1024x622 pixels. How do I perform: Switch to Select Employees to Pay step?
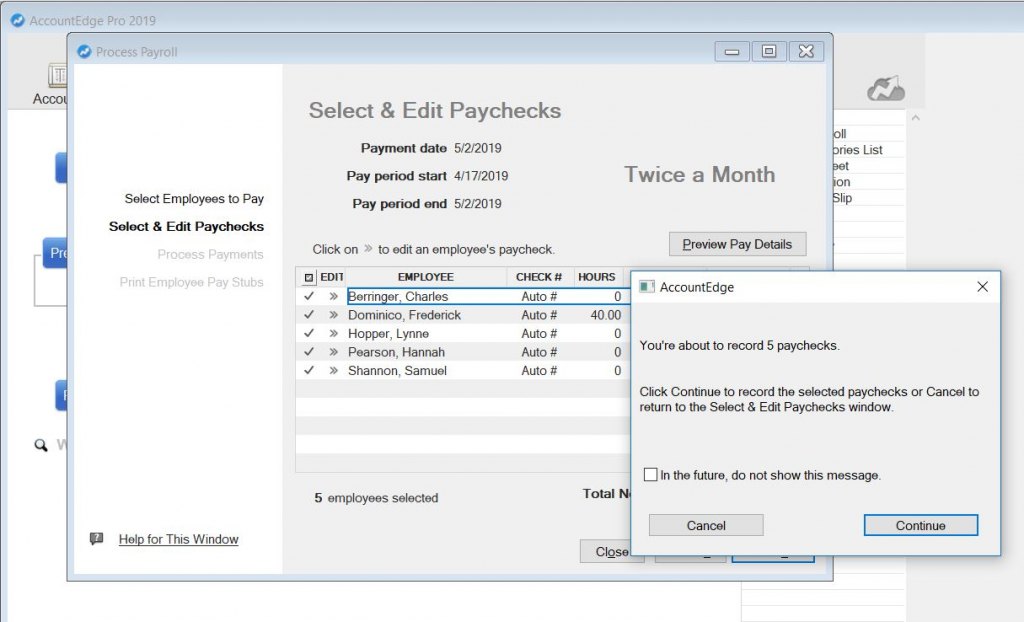[196, 199]
